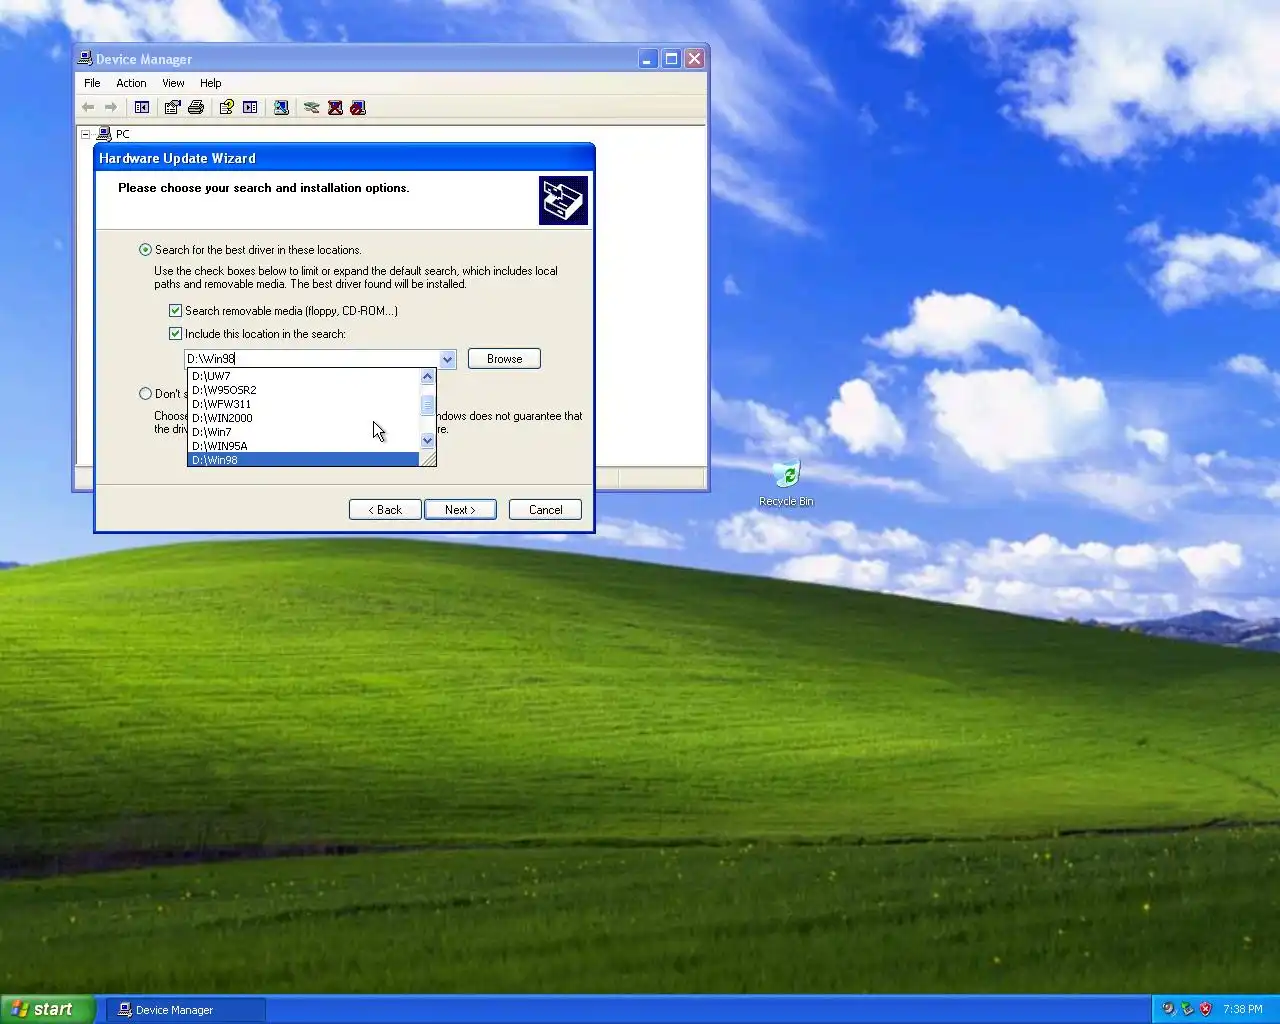
Task: Collapse the PC tree node
Action: click(x=86, y=134)
